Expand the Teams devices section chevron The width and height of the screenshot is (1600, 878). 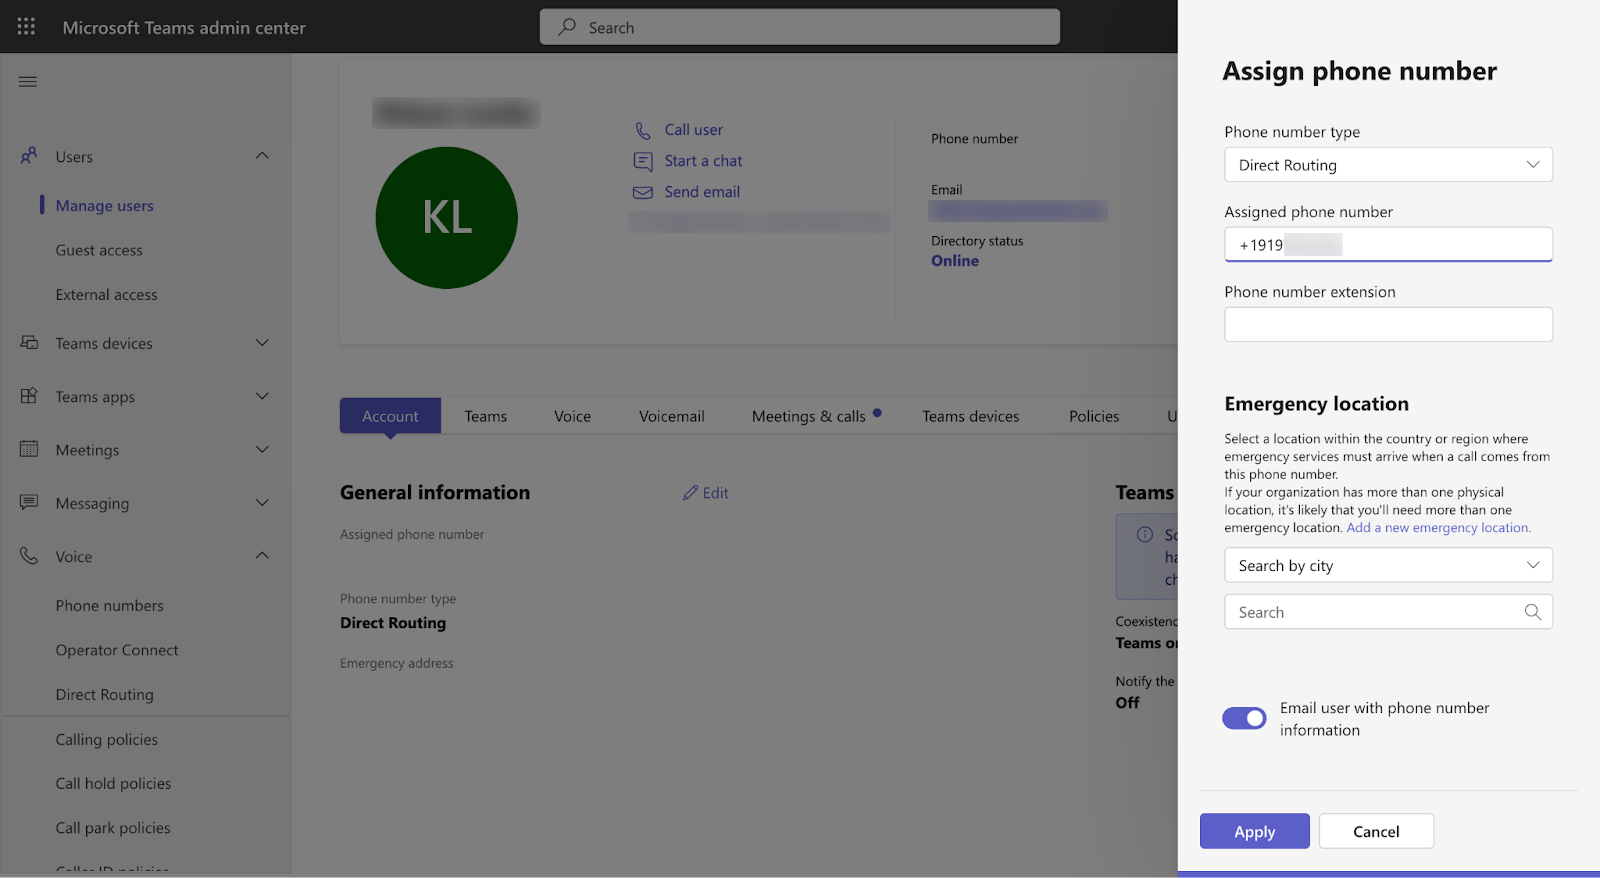click(262, 343)
